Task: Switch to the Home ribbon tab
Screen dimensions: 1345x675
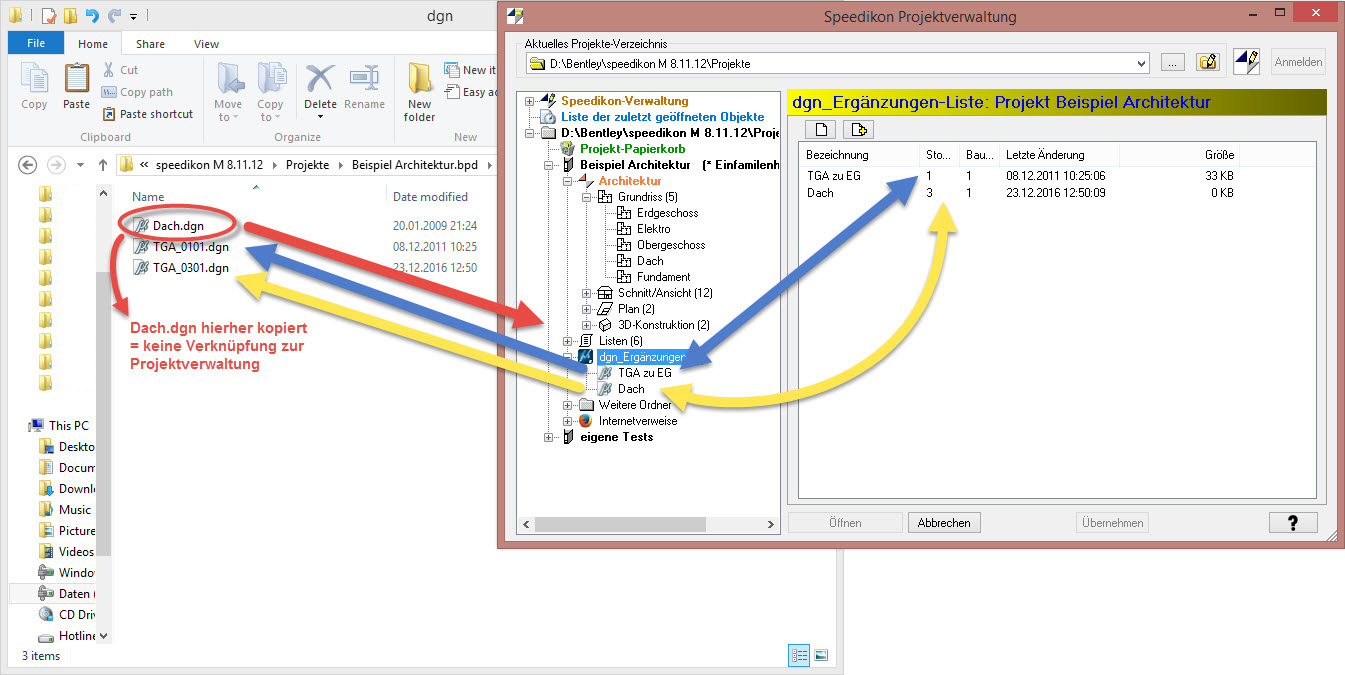Action: (93, 44)
